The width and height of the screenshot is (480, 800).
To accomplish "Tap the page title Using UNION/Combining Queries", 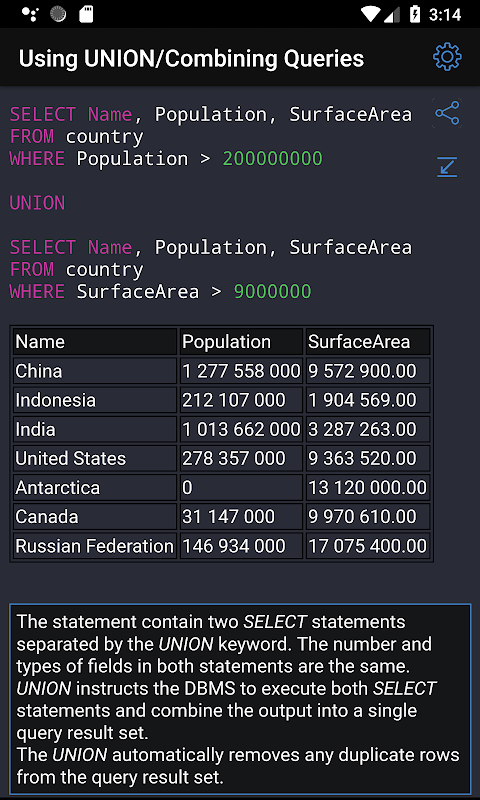I will point(191,58).
